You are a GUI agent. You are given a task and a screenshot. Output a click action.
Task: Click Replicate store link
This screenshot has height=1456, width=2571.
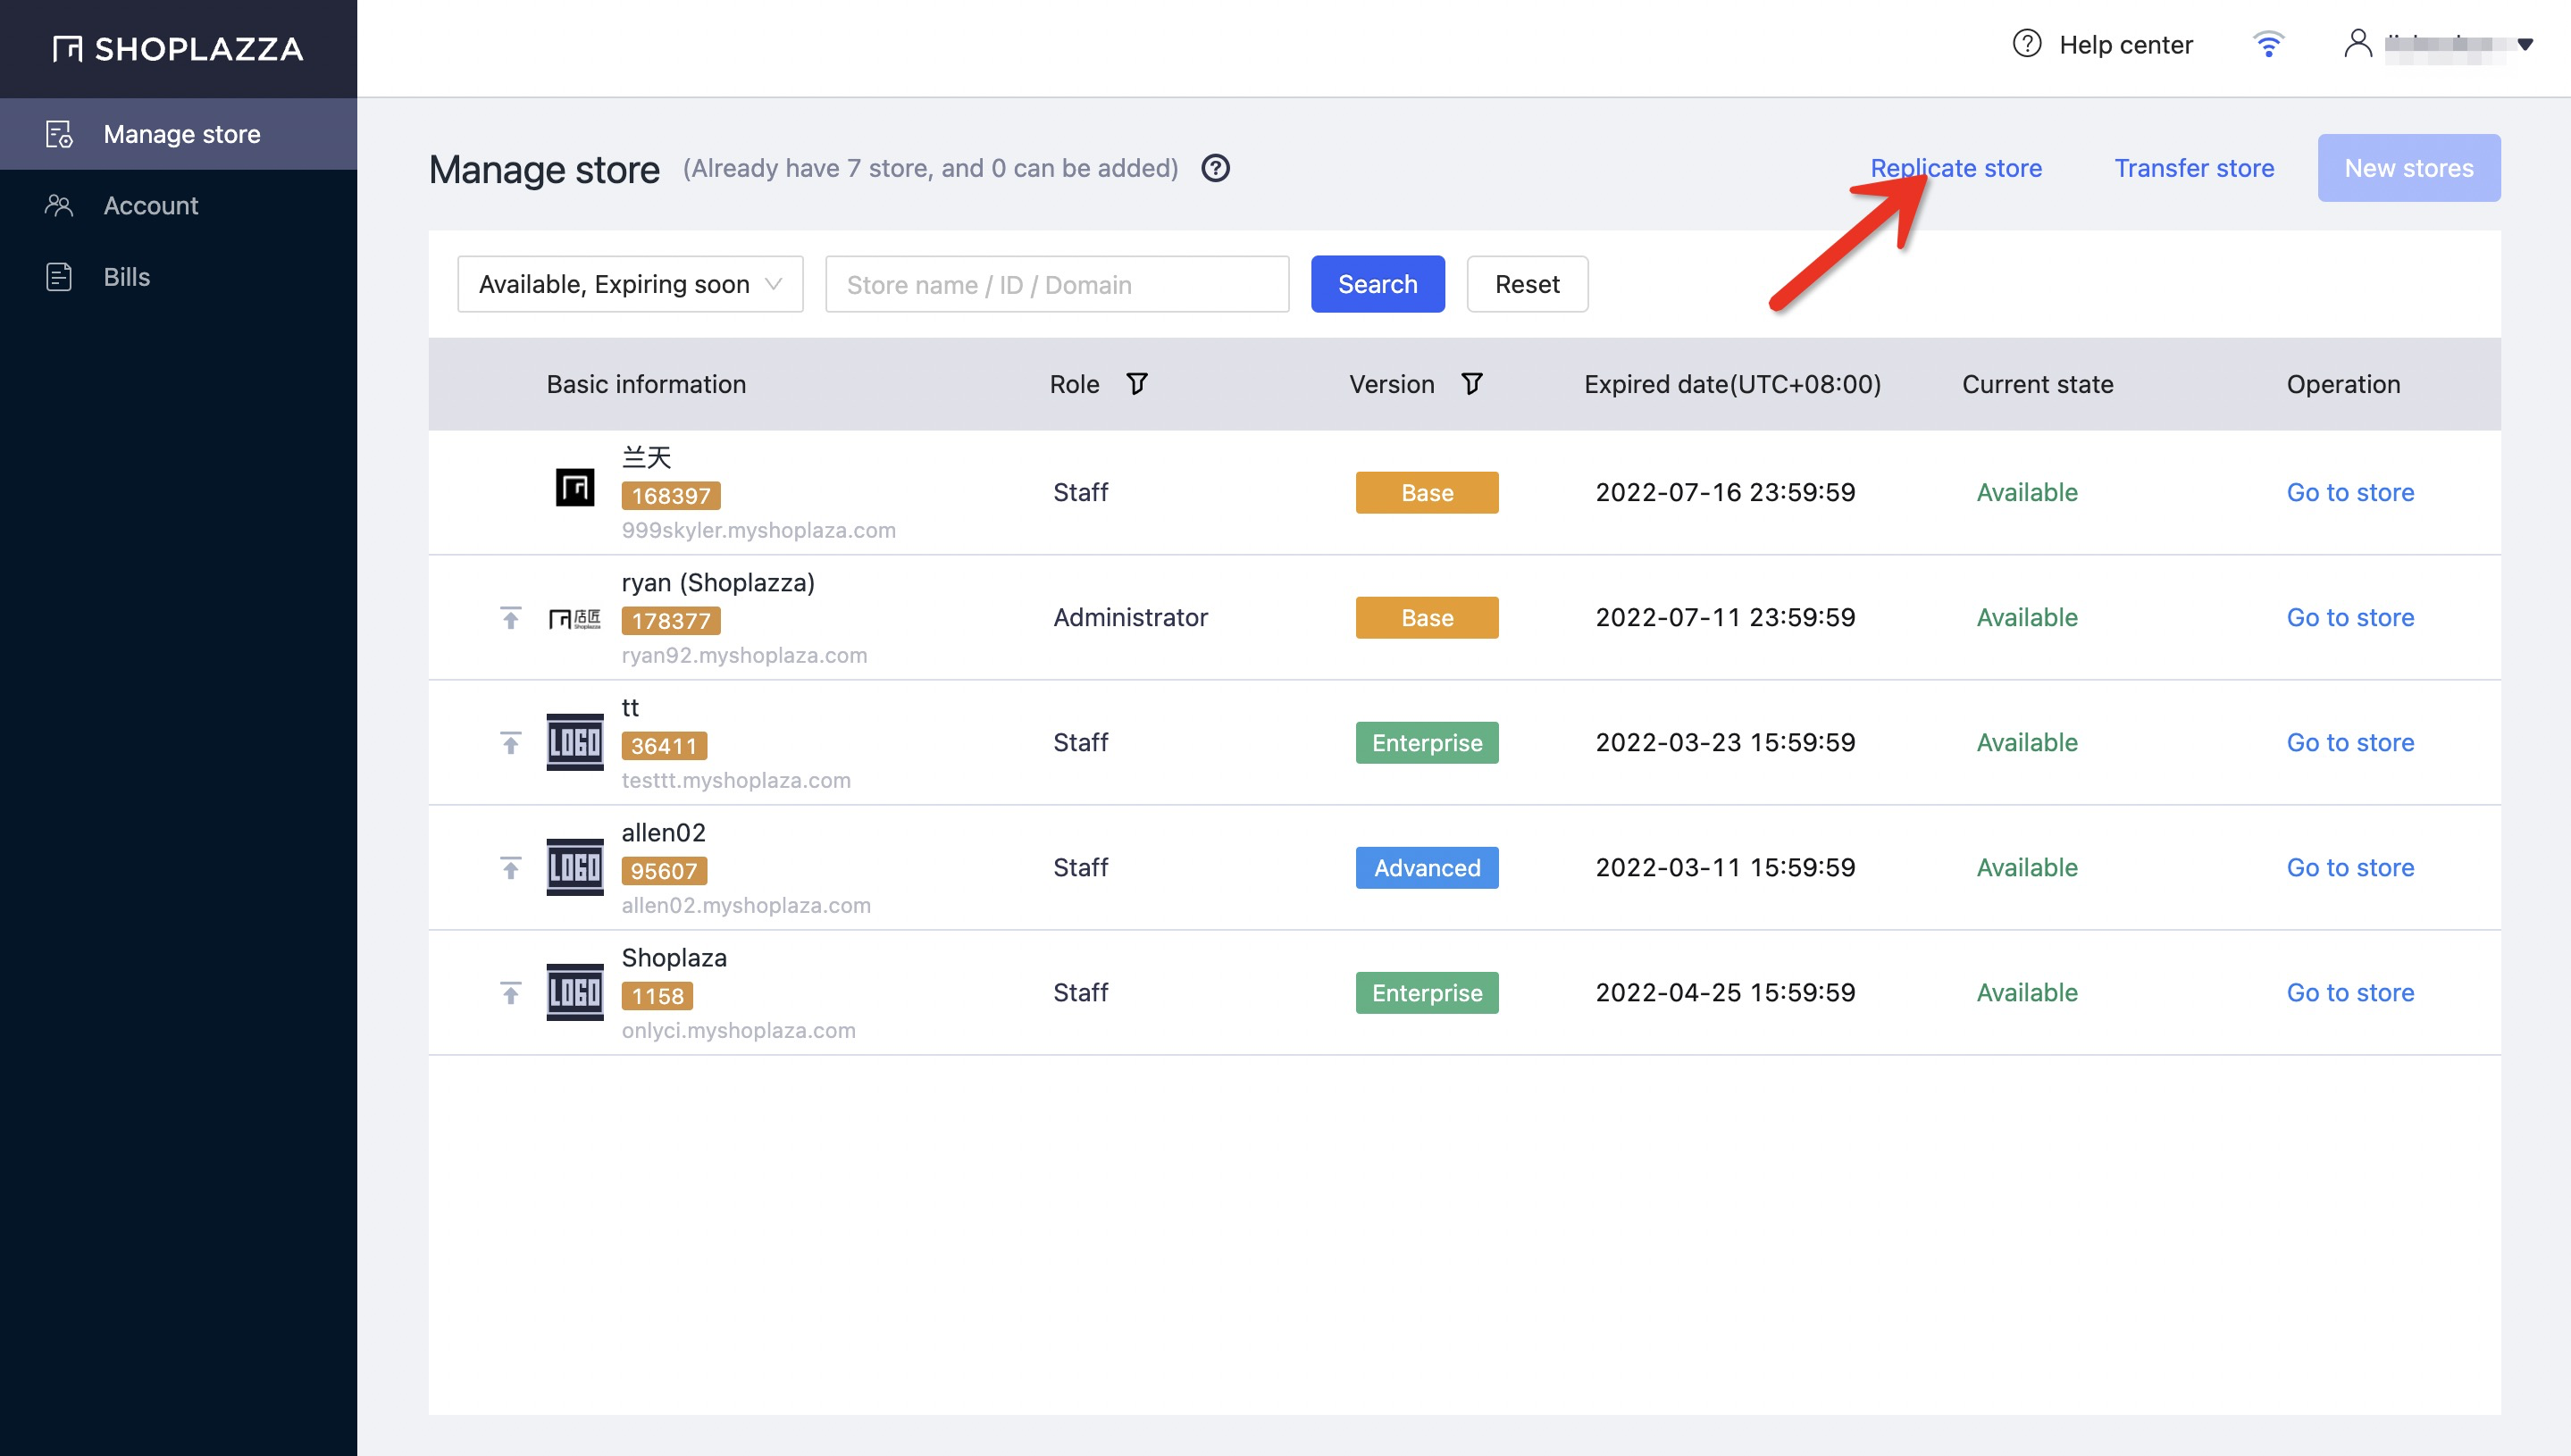click(x=1956, y=169)
